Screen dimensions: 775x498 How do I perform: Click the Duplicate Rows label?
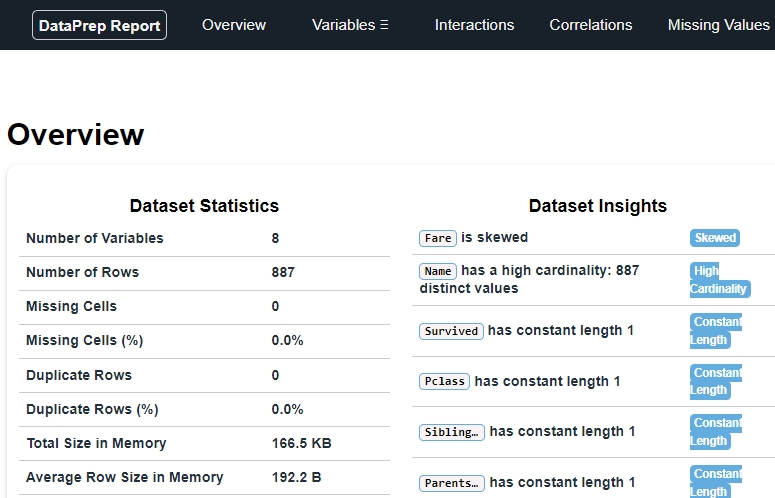pos(79,375)
